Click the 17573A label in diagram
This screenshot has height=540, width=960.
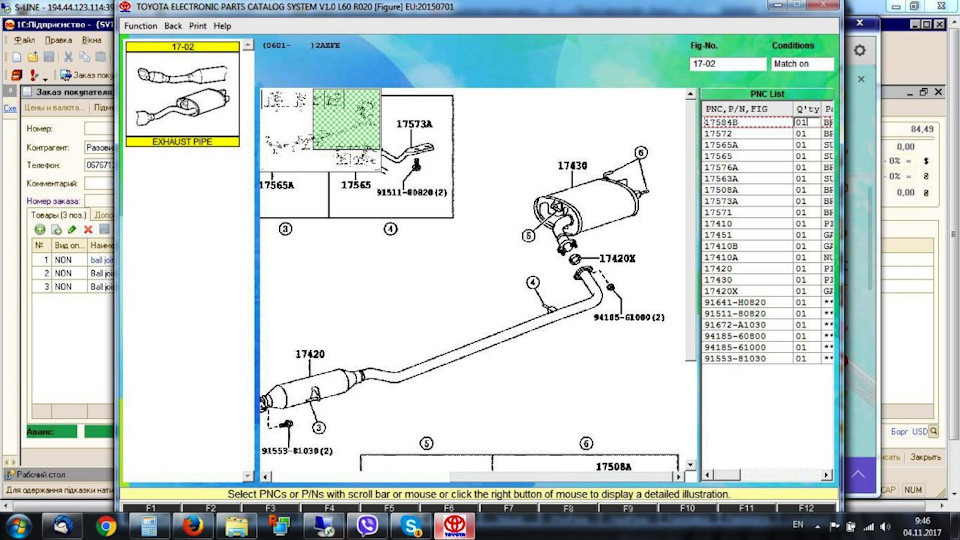414,124
